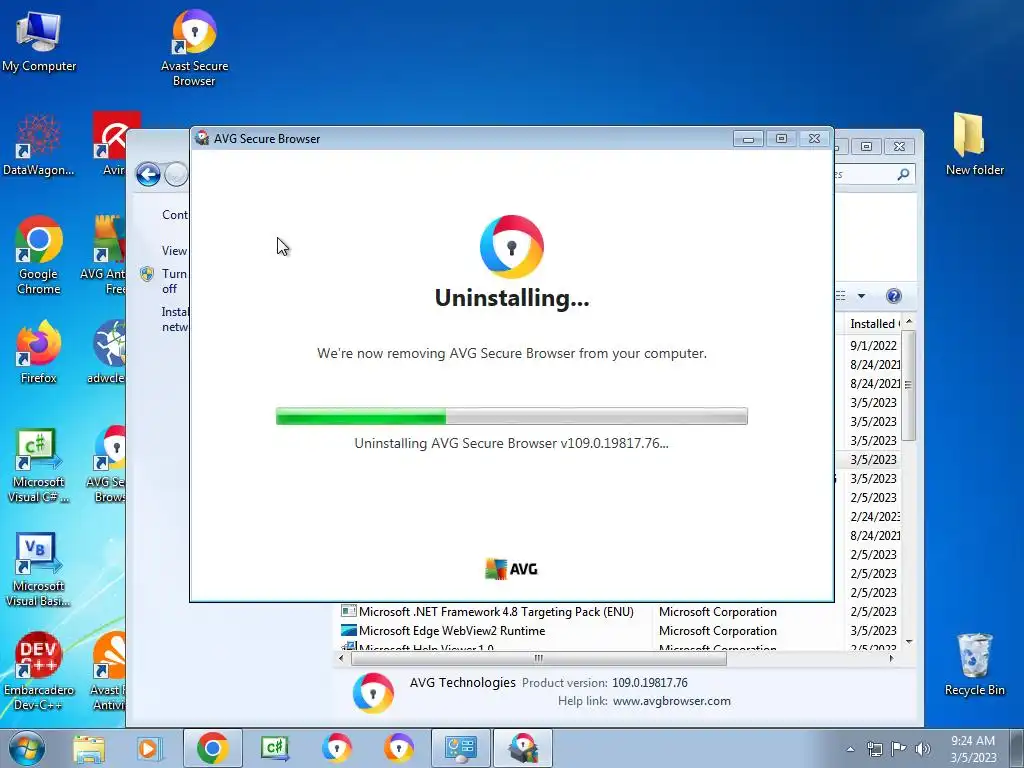Click search magnifier in Control Panel
Image resolution: width=1024 pixels, height=768 pixels.
tap(903, 174)
